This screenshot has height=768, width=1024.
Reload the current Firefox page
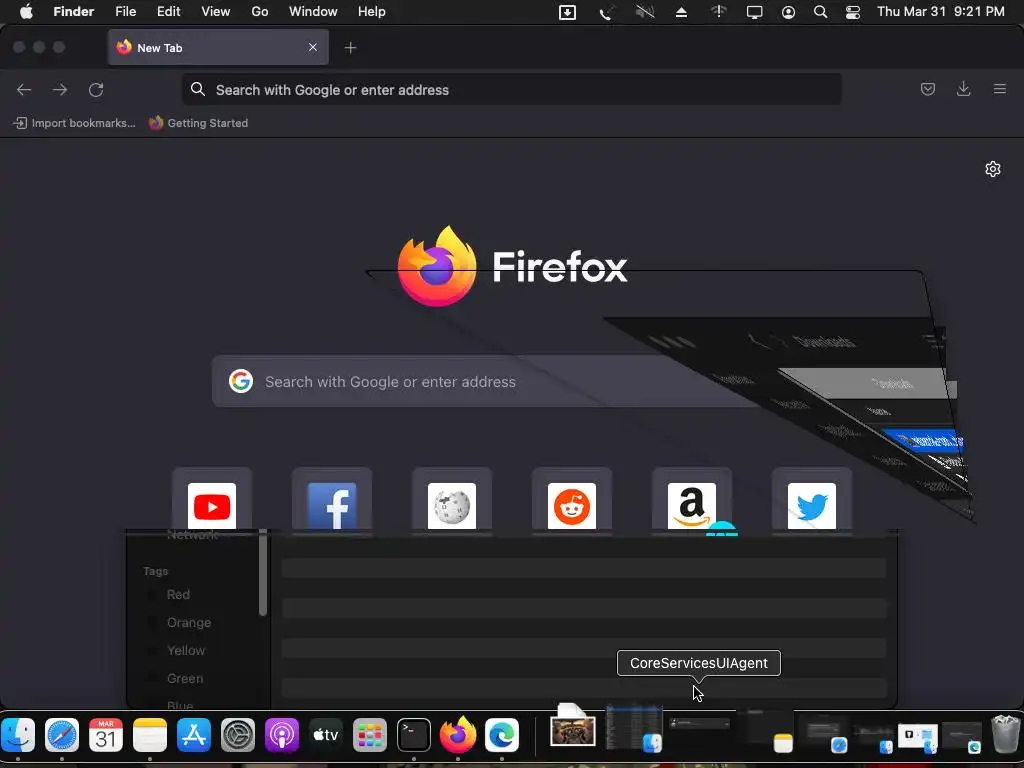96,89
